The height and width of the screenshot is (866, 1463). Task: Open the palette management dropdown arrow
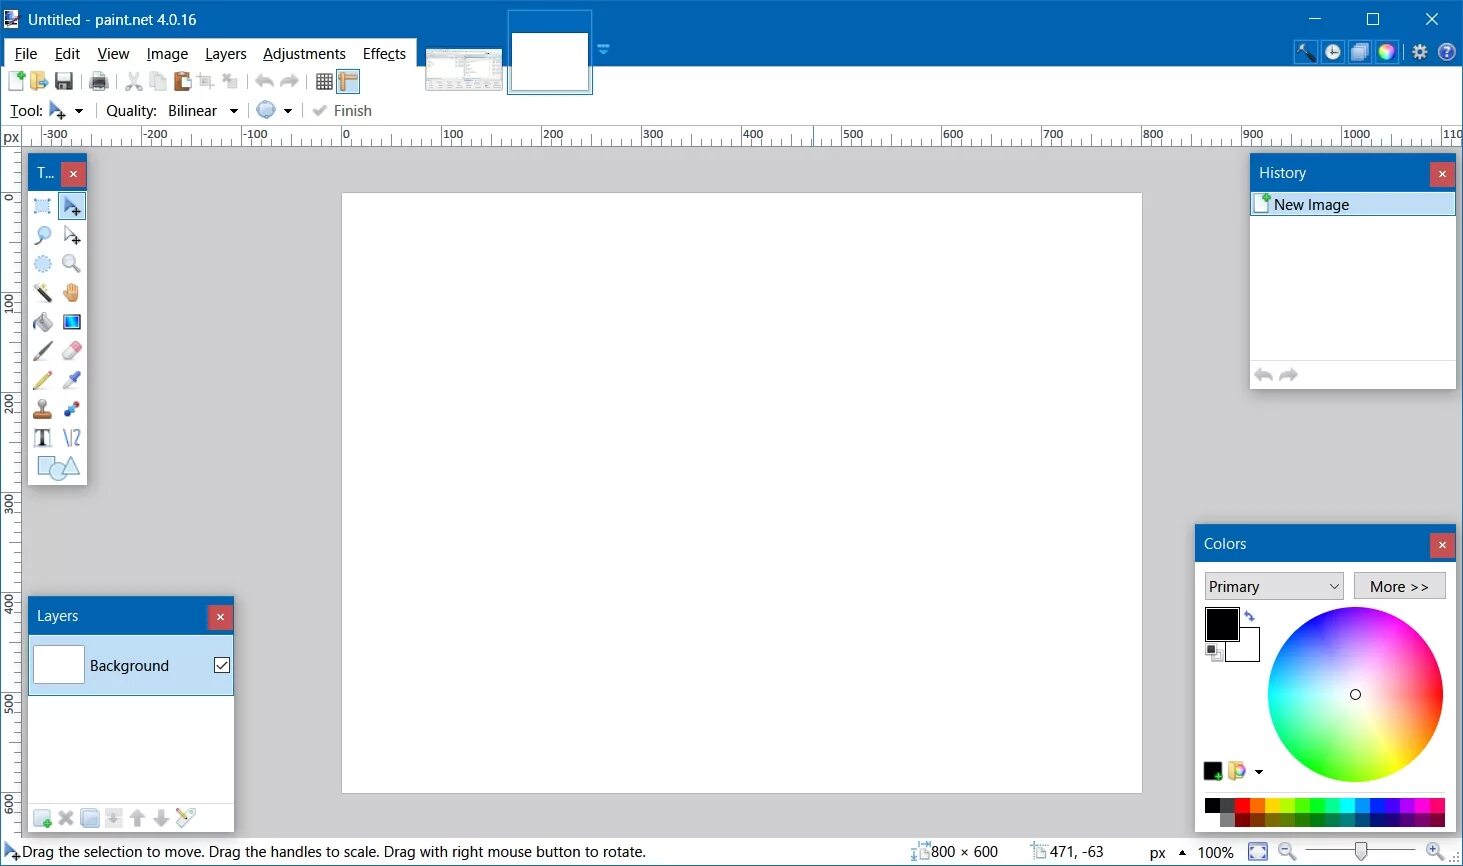pyautogui.click(x=1259, y=772)
